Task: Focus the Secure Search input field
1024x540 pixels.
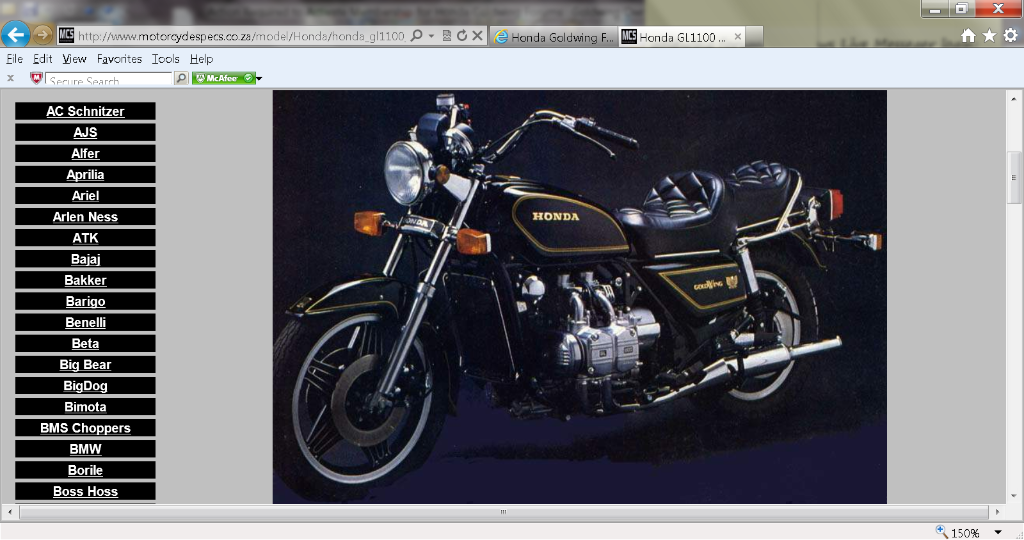Action: pyautogui.click(x=108, y=79)
